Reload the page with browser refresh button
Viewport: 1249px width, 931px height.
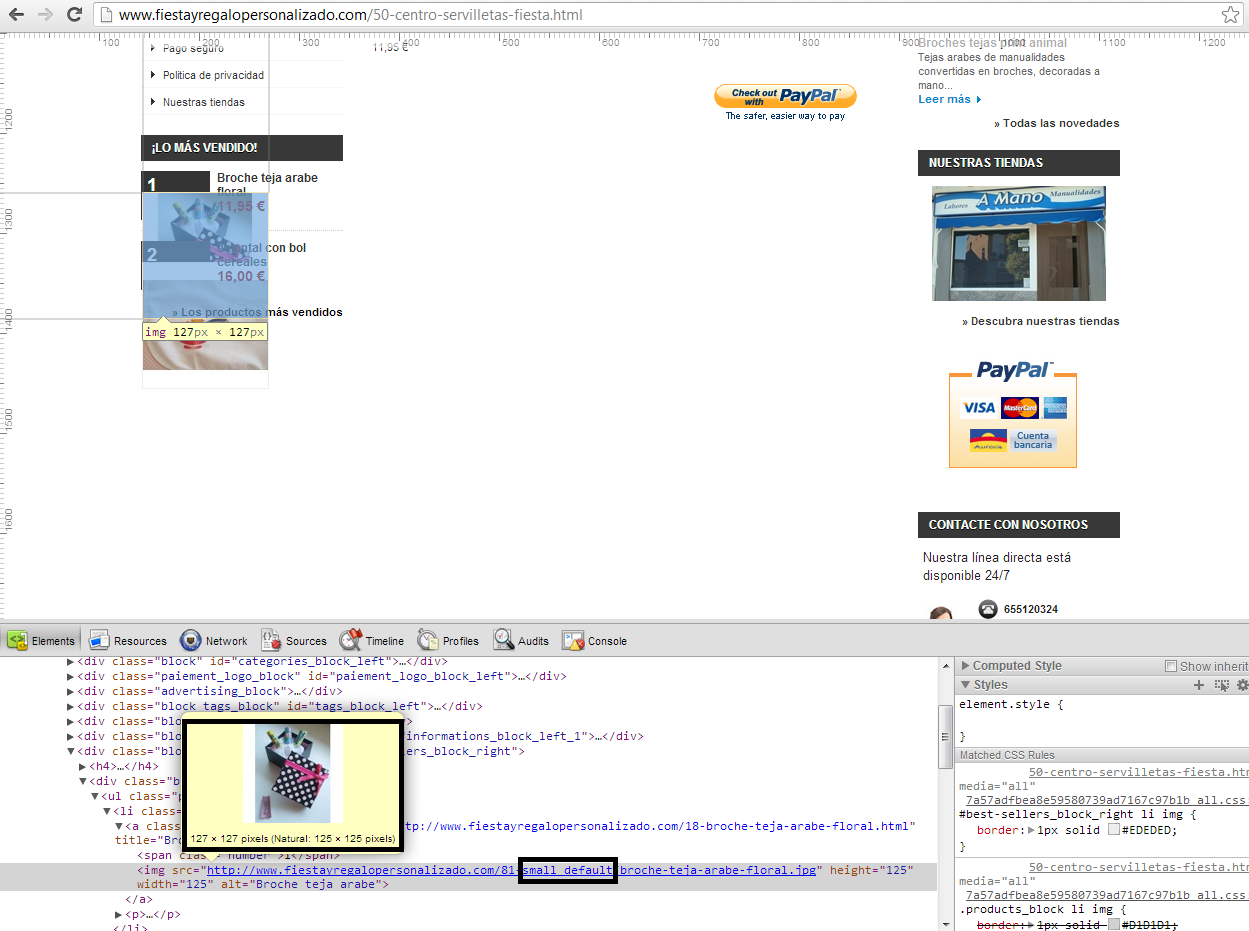click(74, 15)
